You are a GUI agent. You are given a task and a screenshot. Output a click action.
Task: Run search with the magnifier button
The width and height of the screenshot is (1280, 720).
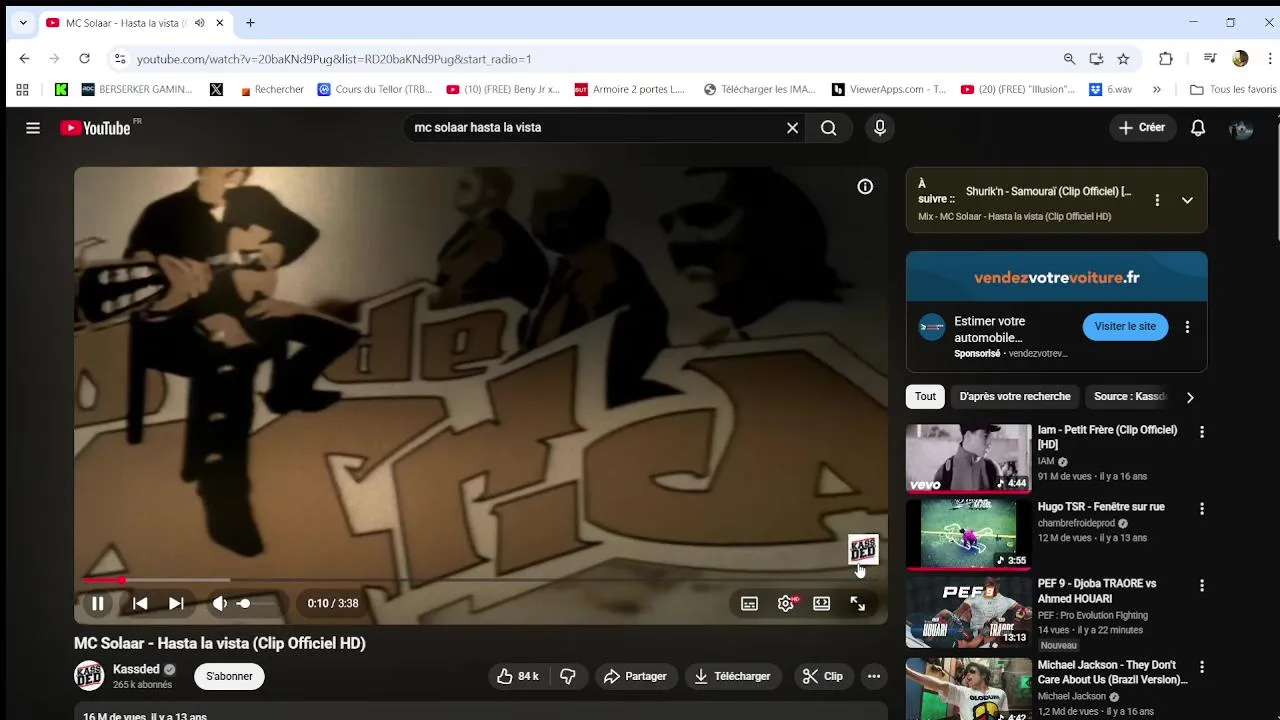point(828,128)
